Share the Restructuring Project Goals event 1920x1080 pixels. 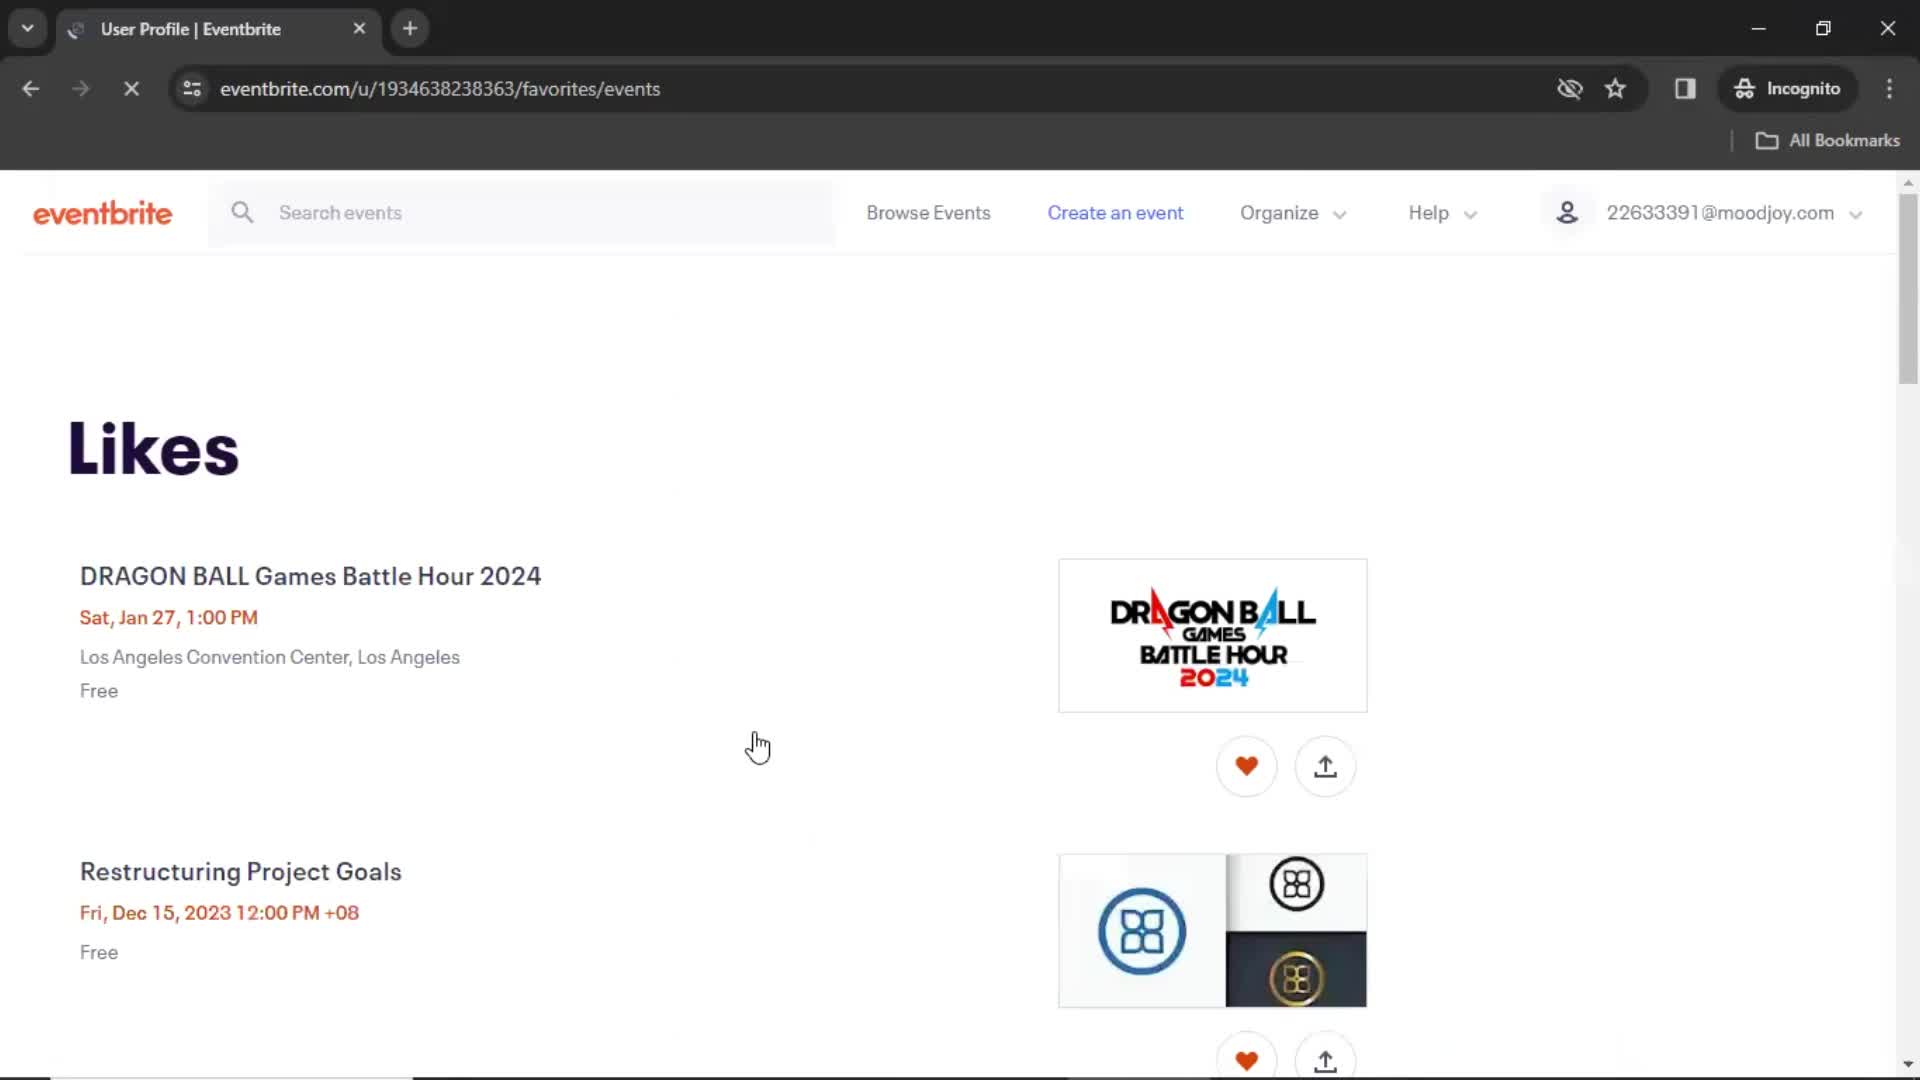(x=1325, y=1059)
